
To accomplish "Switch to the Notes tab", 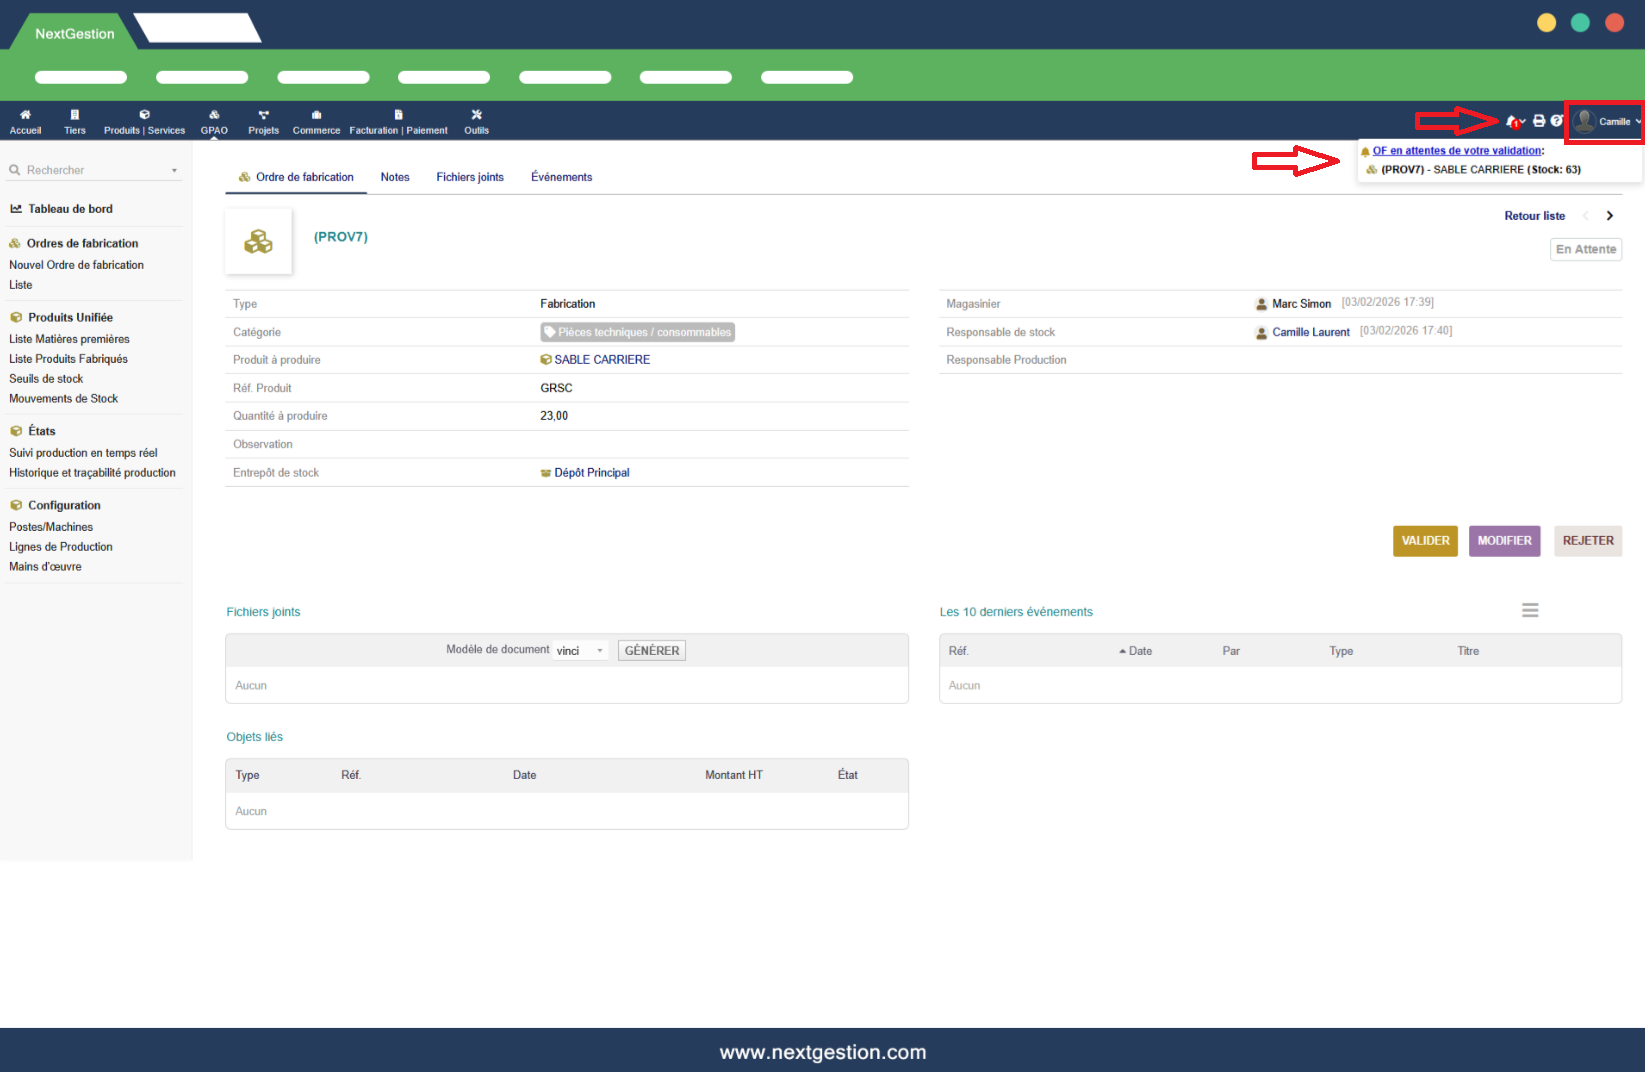I will (x=395, y=177).
